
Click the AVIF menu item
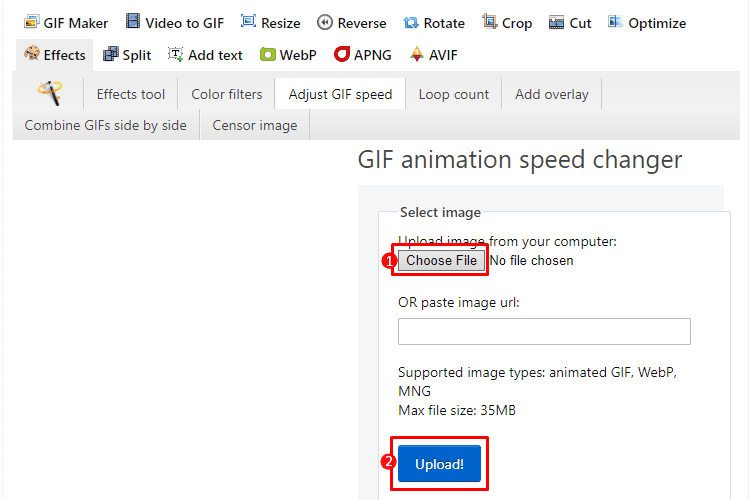point(433,55)
